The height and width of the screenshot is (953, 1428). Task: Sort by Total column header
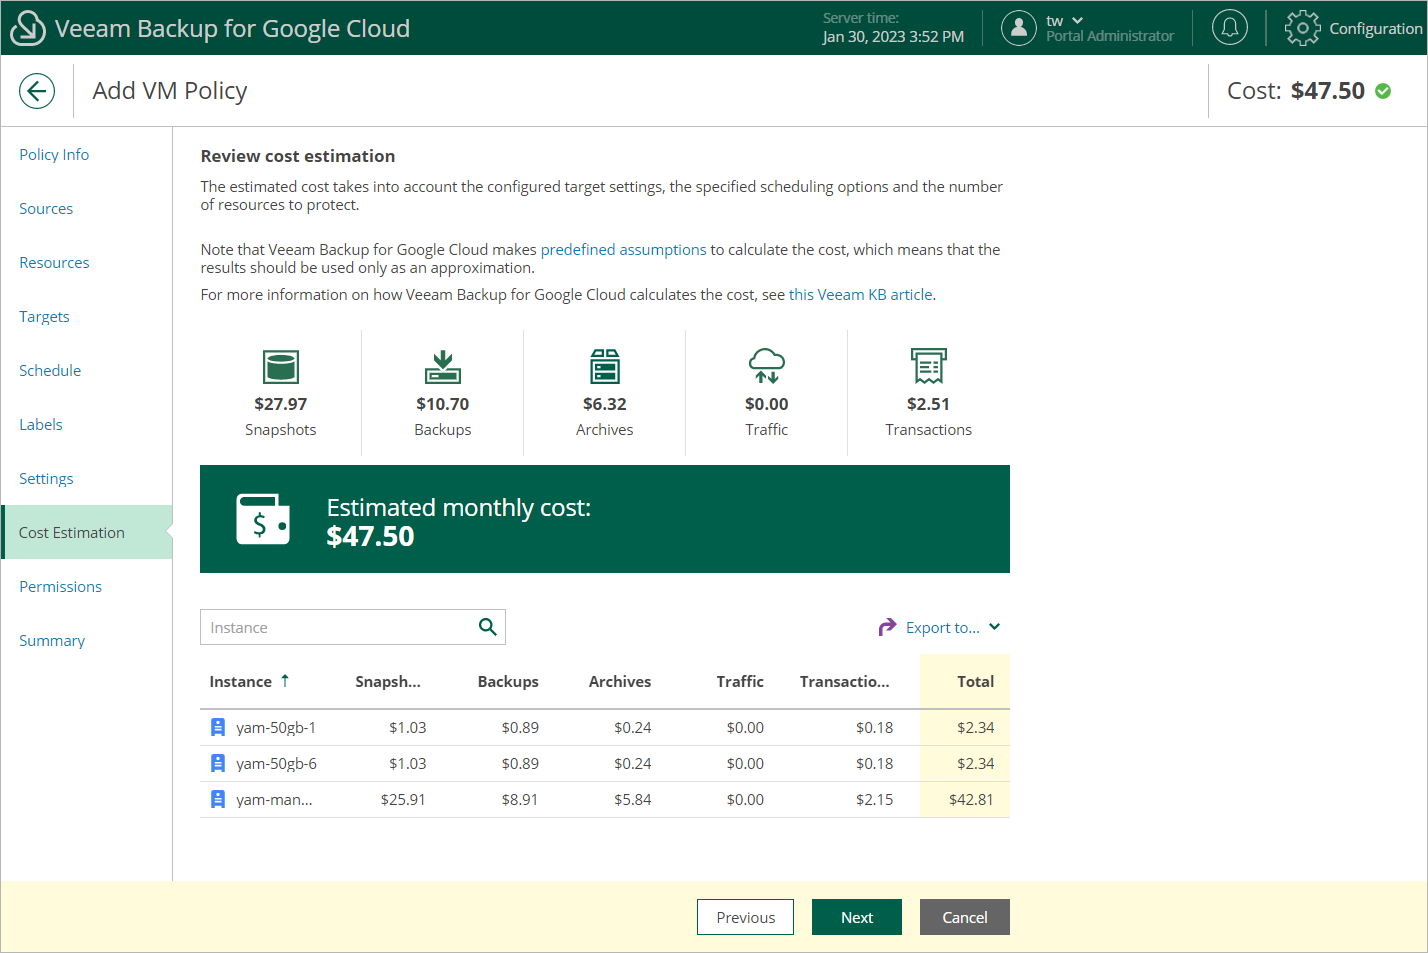(x=975, y=681)
